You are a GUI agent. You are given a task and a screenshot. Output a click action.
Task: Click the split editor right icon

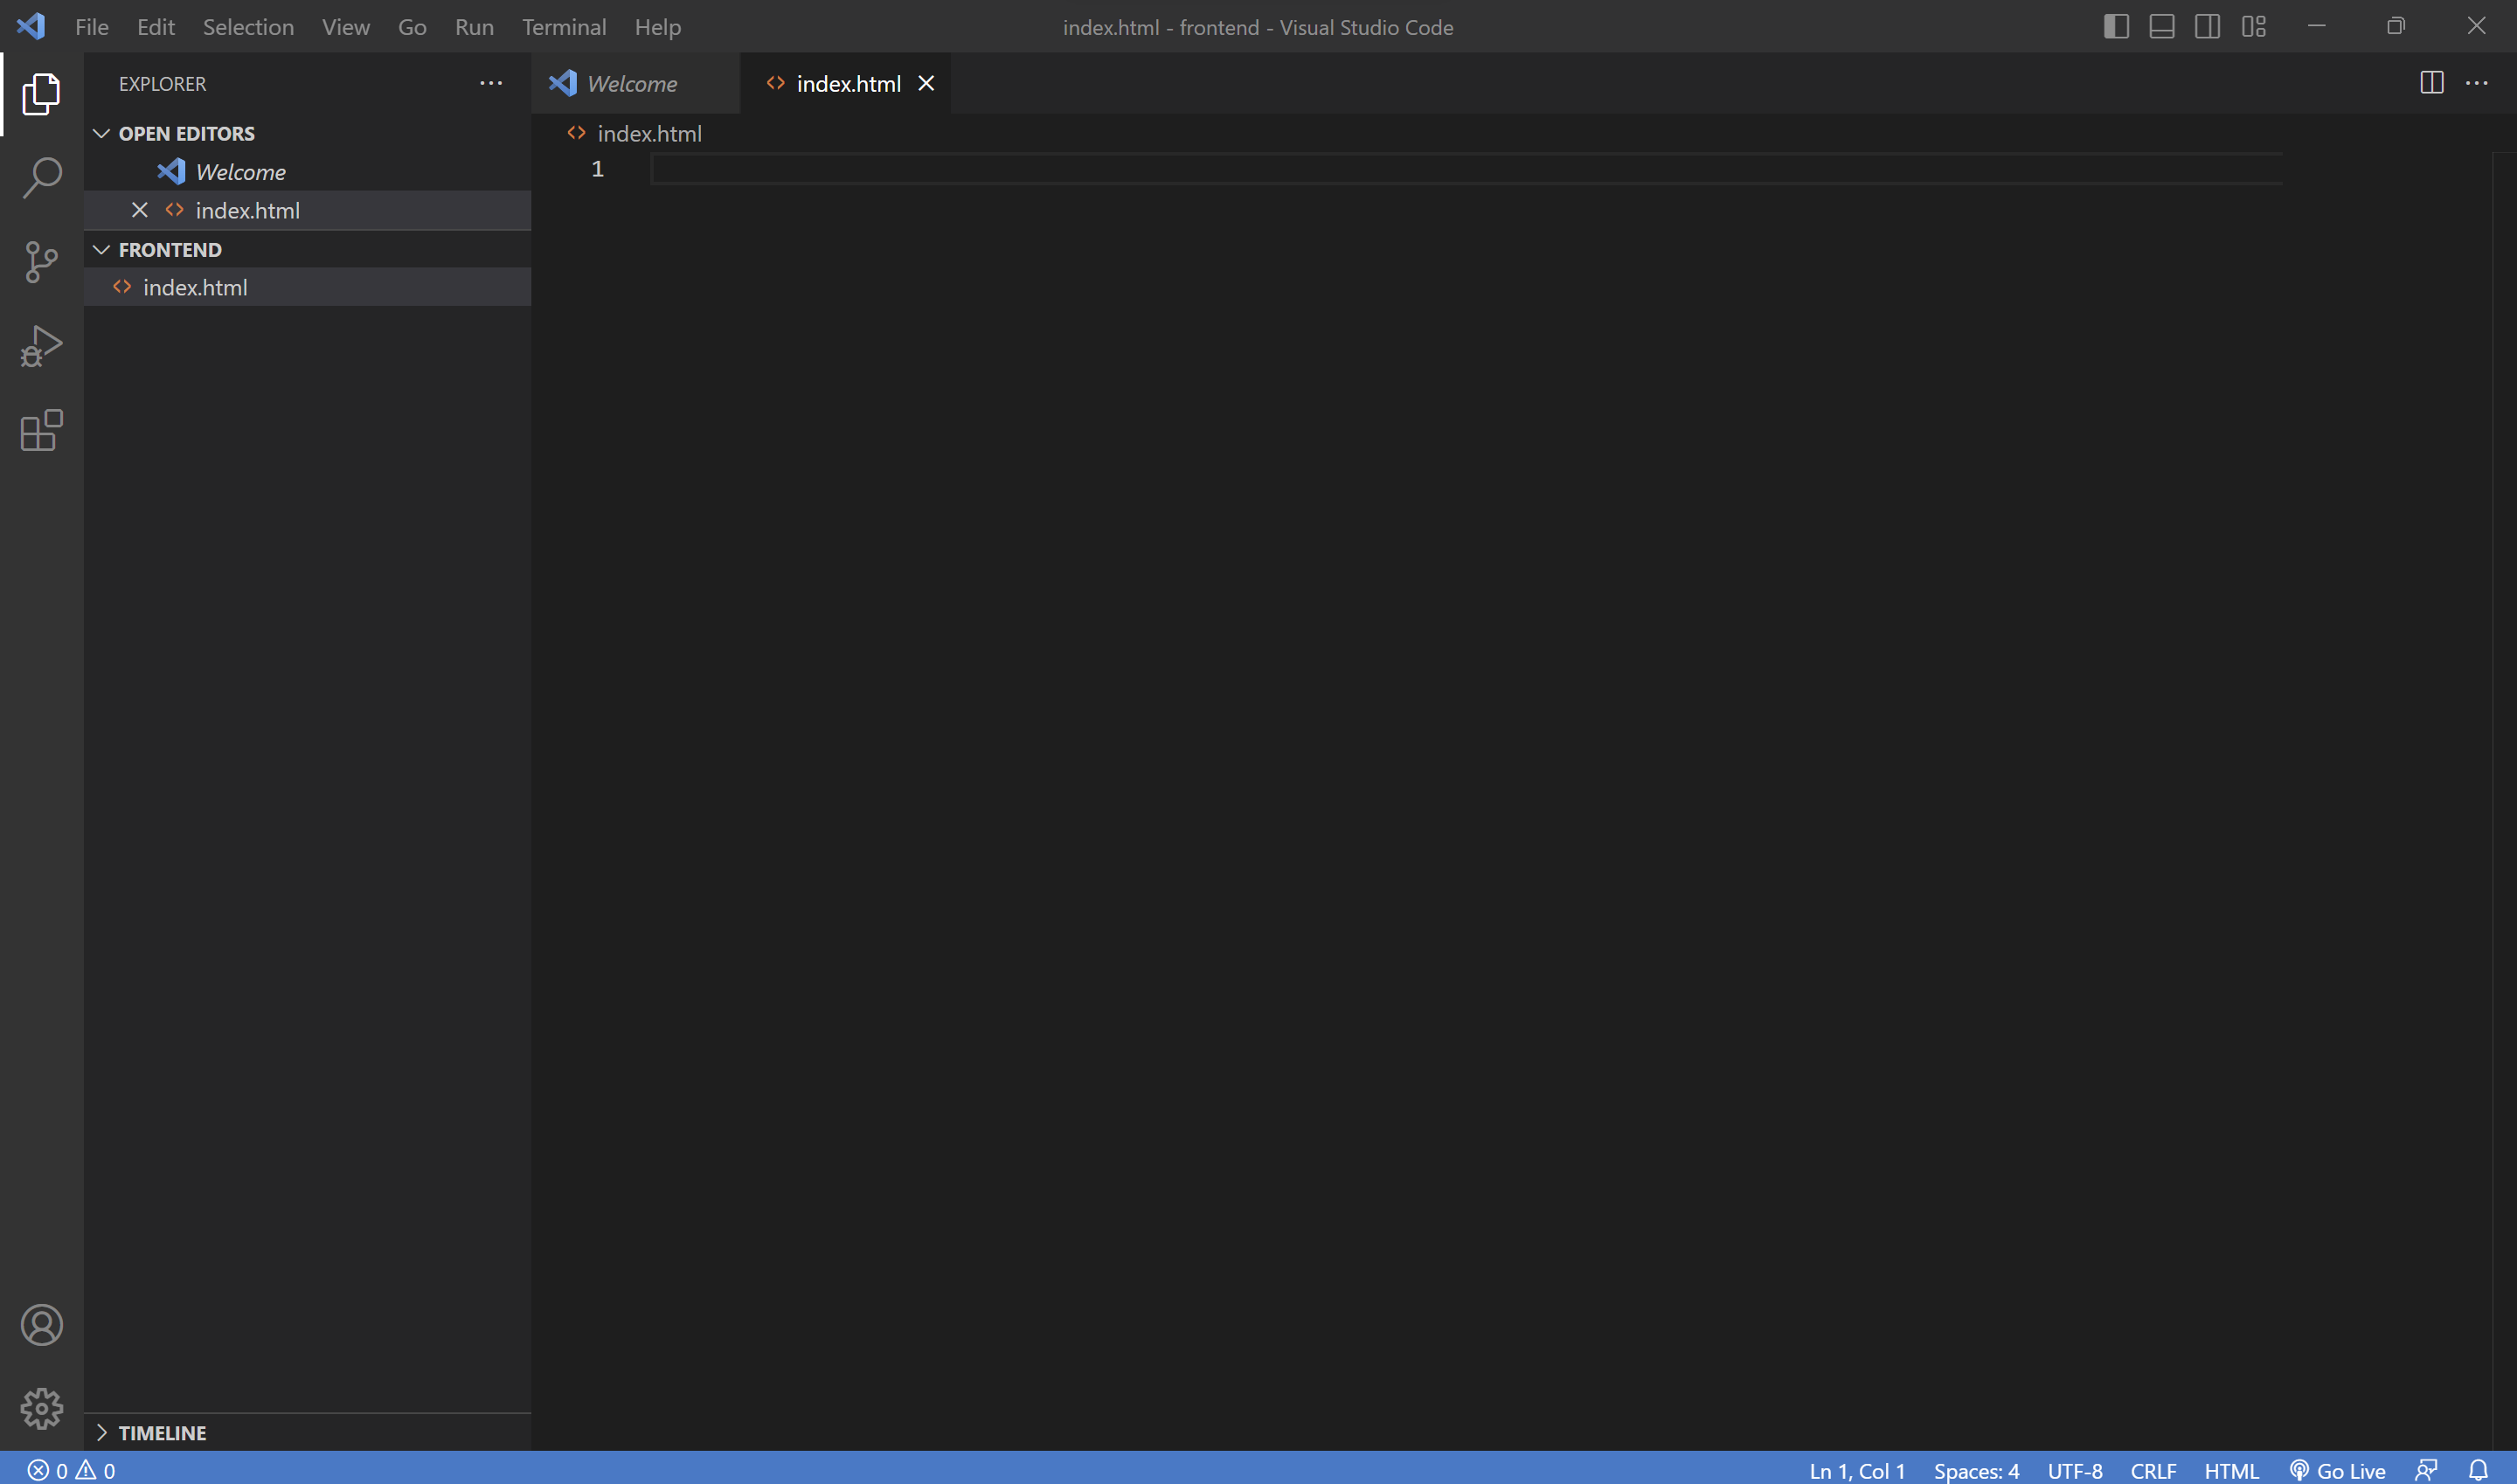point(2432,83)
